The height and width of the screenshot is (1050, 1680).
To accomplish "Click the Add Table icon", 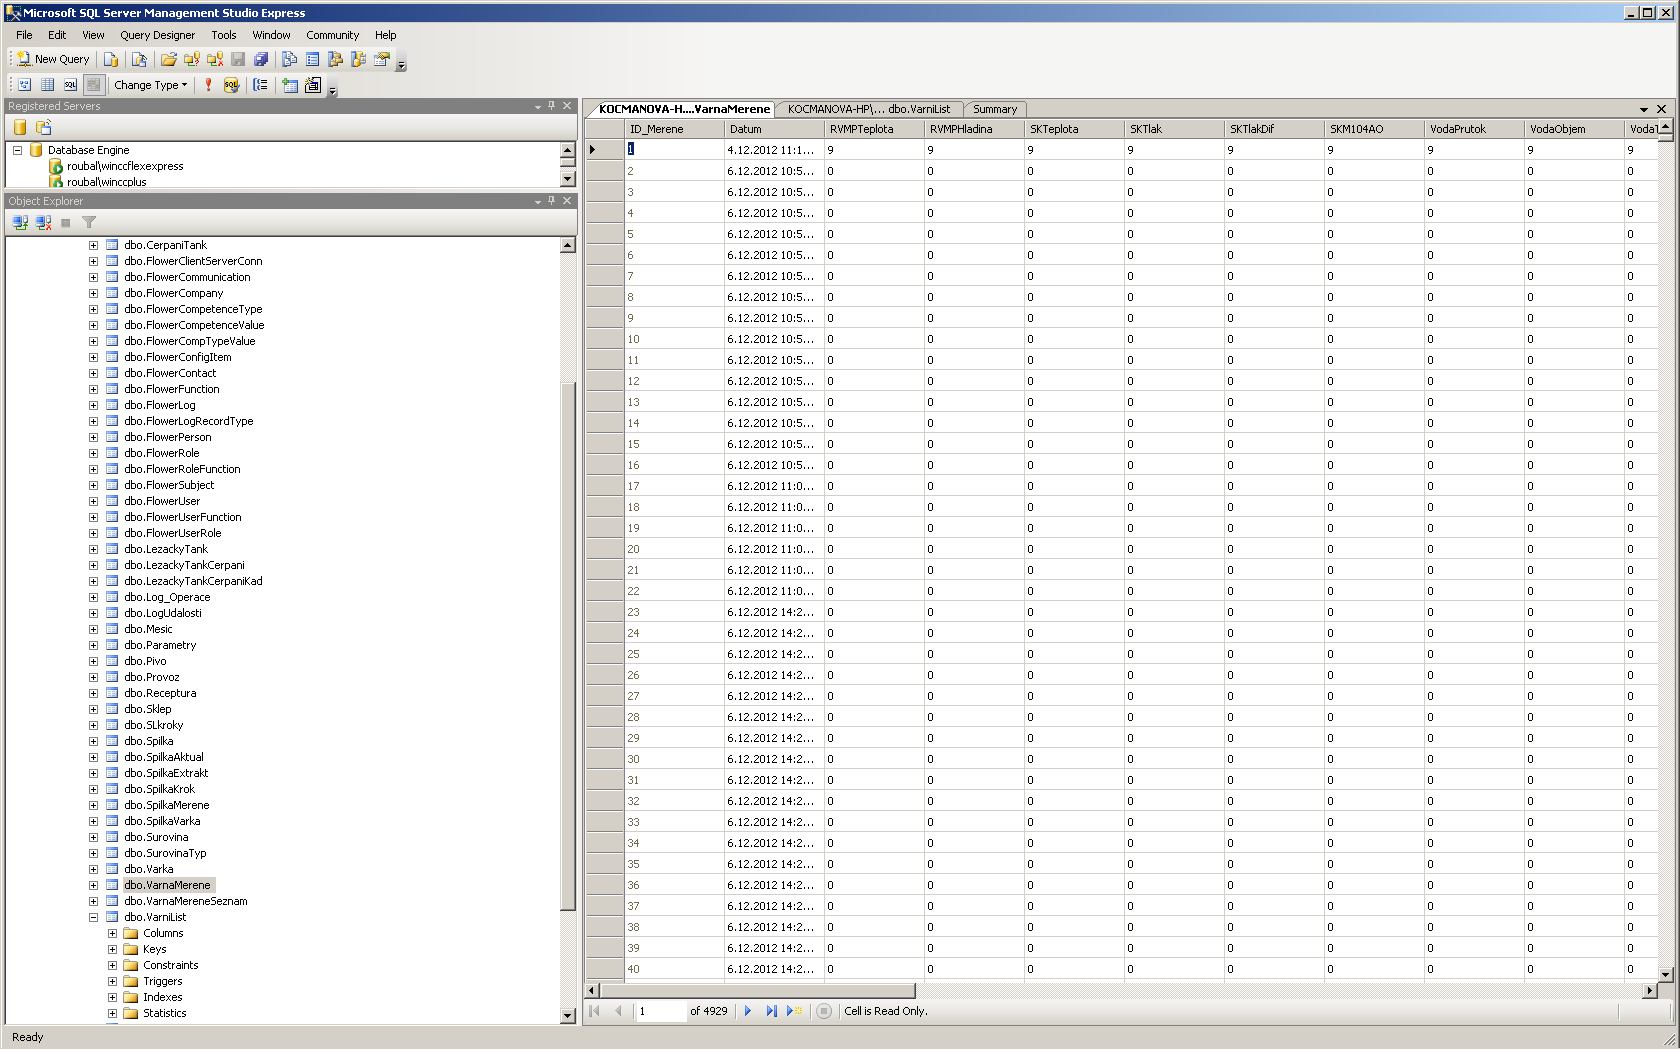I will coord(289,85).
